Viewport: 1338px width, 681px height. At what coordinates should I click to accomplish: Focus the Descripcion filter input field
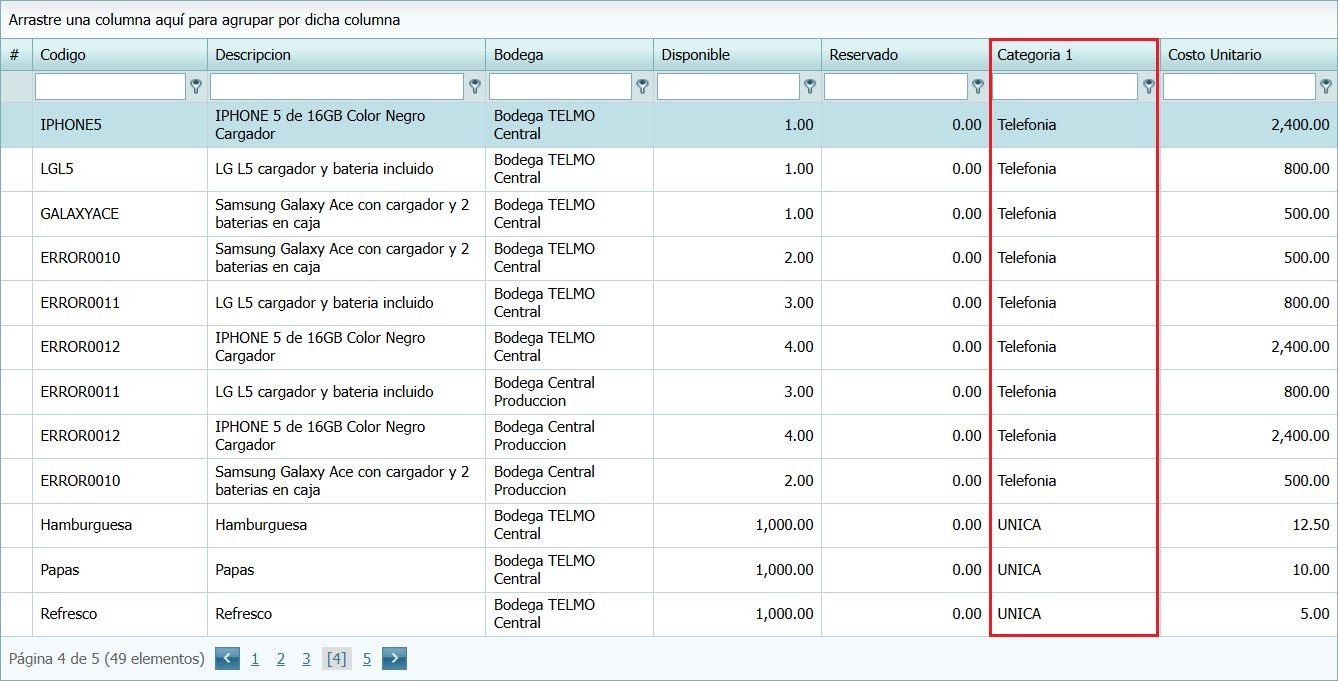coord(337,87)
